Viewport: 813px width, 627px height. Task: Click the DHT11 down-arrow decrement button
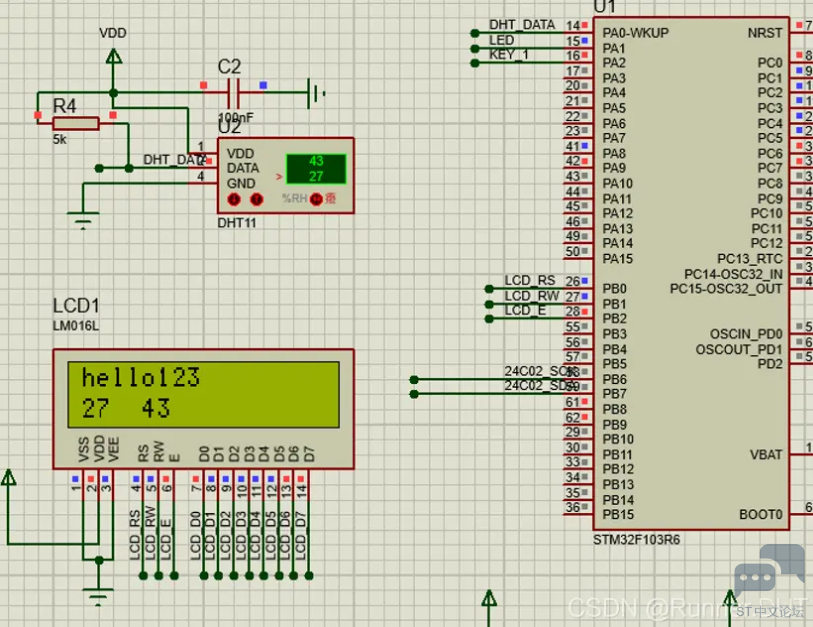coord(234,199)
